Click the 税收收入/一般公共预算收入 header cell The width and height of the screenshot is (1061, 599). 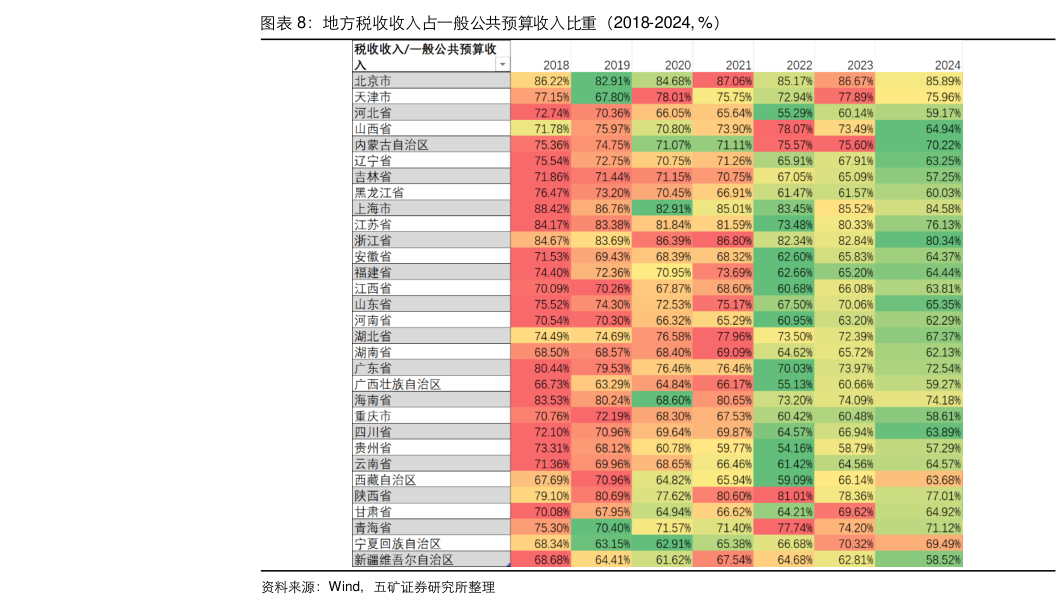(x=432, y=56)
